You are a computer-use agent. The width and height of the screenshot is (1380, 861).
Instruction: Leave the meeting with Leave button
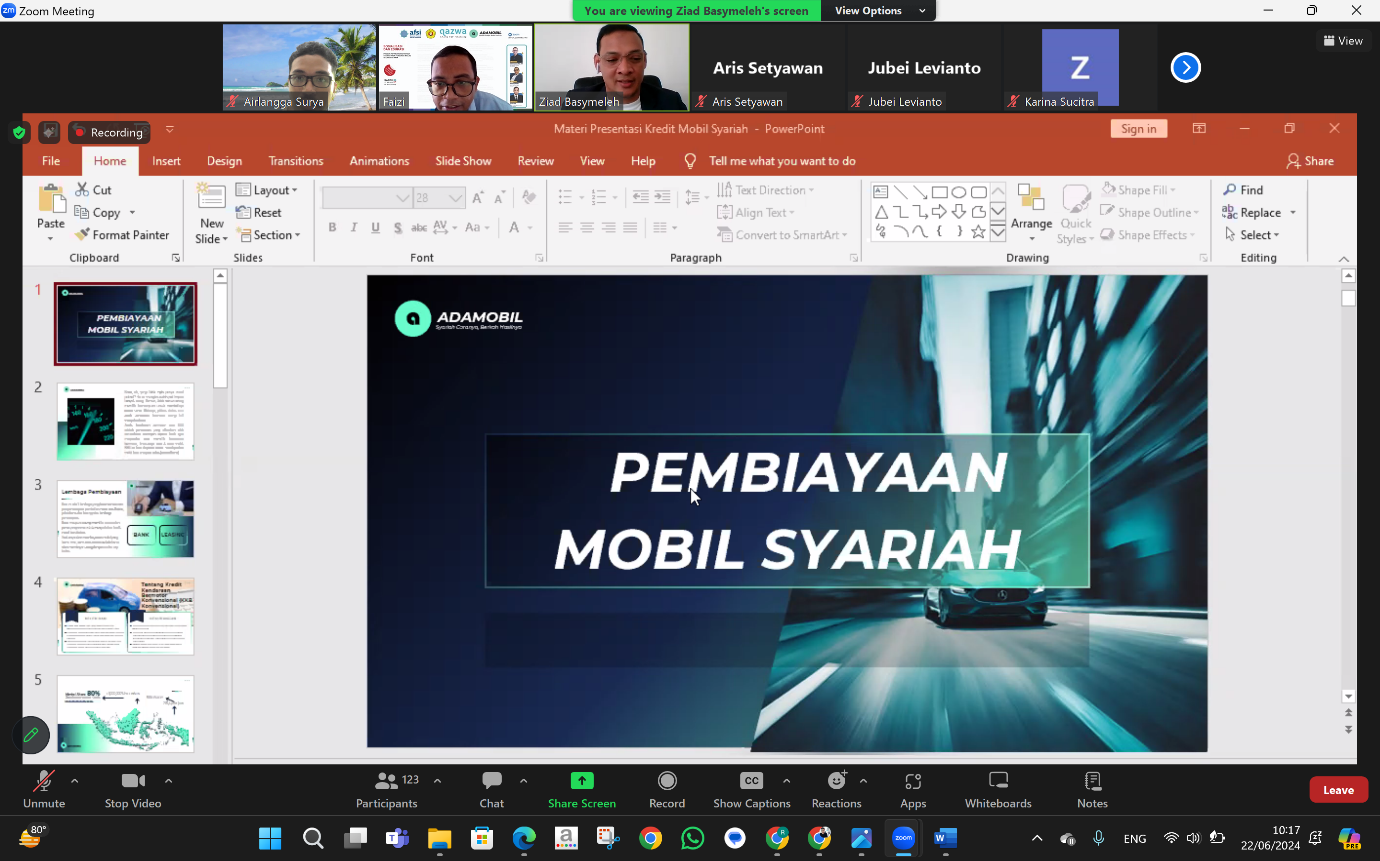[x=1338, y=790]
